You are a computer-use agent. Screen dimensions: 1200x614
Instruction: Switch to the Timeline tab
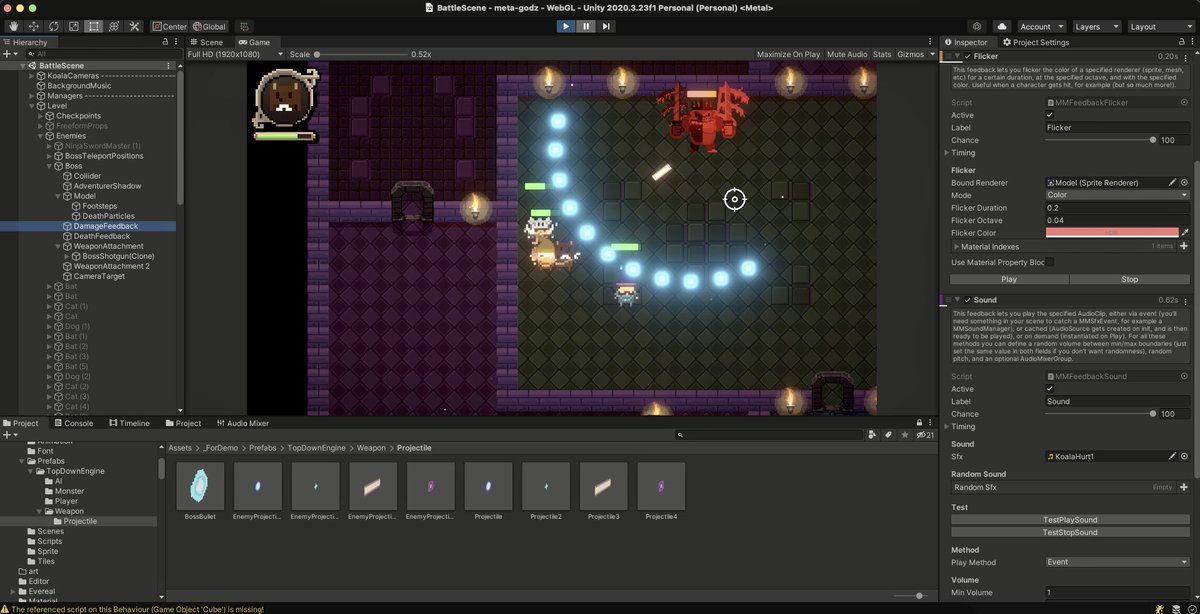click(129, 423)
